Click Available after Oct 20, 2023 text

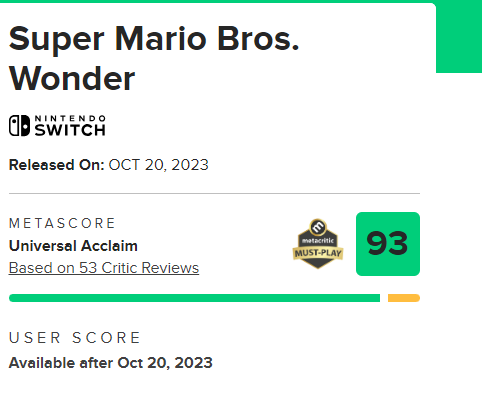(x=110, y=363)
